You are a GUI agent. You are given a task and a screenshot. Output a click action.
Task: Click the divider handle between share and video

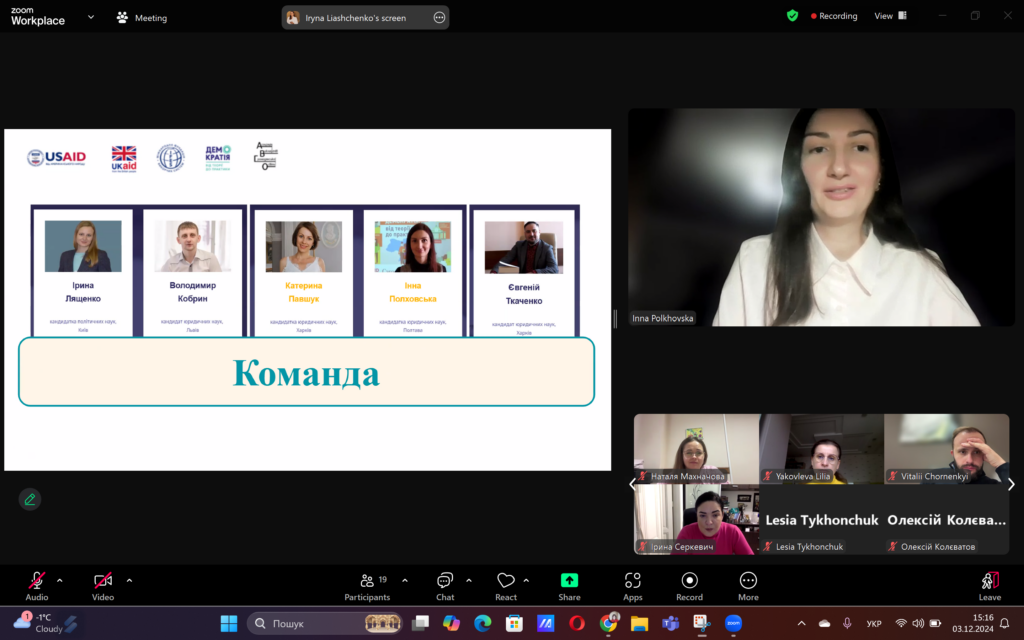point(615,319)
